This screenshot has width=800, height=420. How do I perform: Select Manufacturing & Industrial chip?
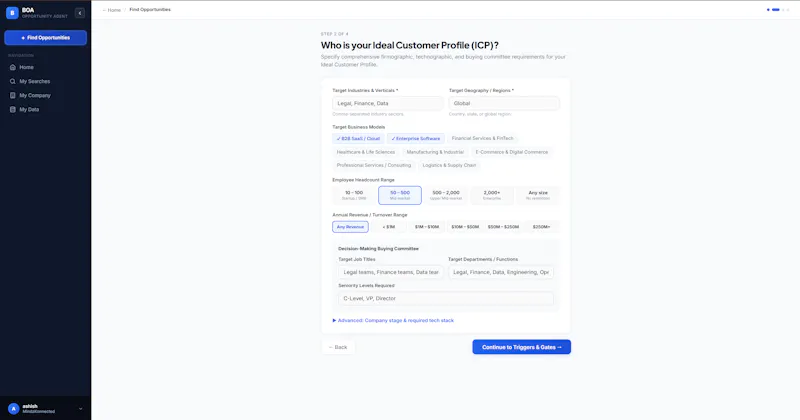tap(435, 152)
